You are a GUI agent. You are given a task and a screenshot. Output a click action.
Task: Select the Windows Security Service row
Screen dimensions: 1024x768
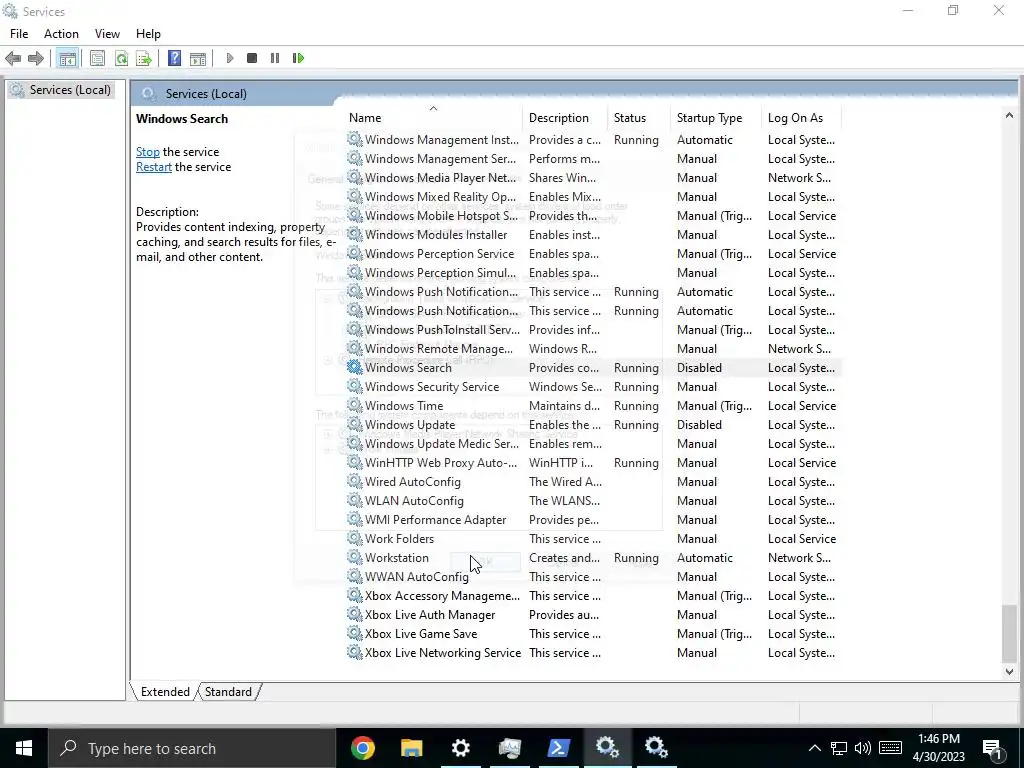593,387
